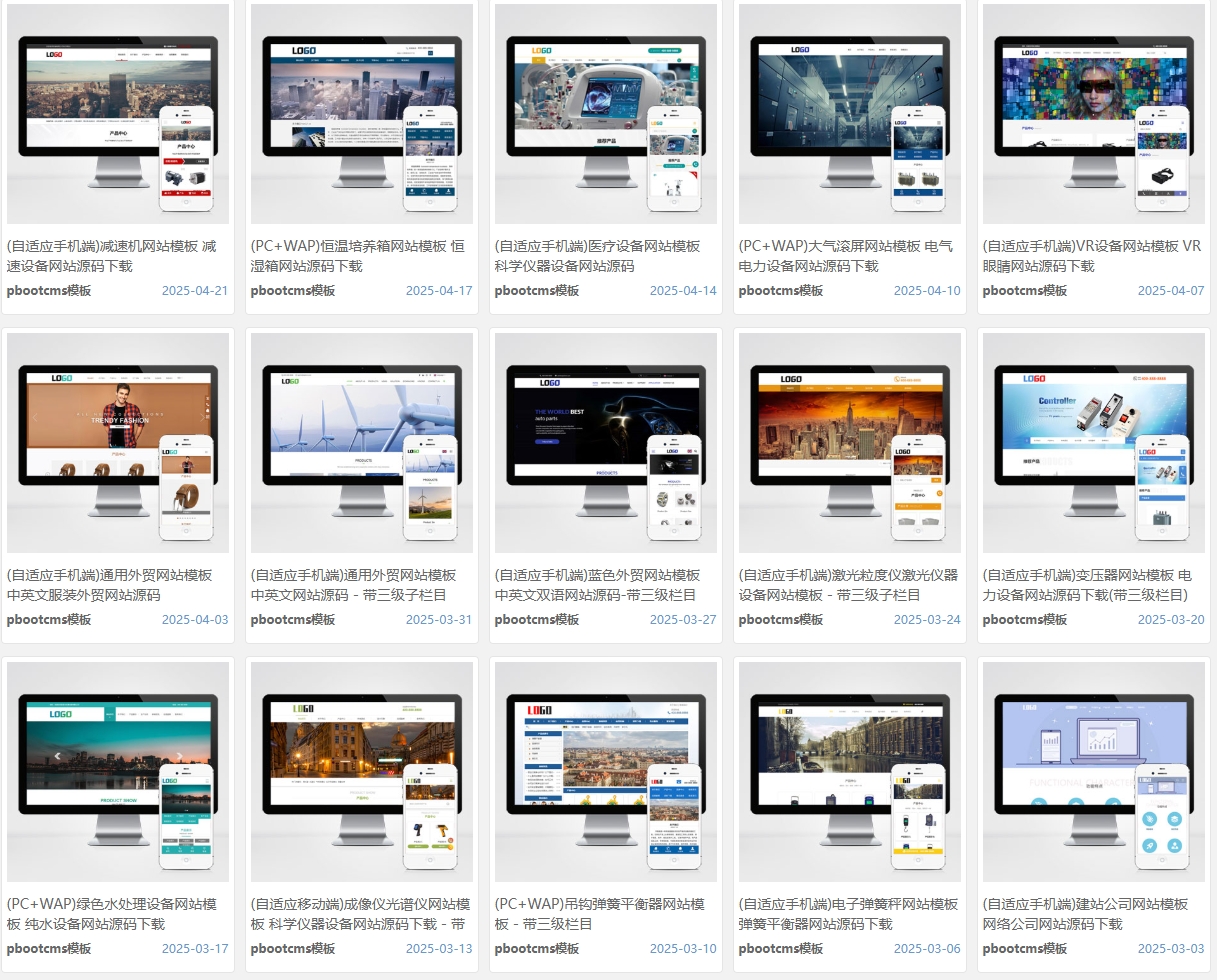Screen dimensions: 1217x980
Task: Open the 成像仪光谱仪网站模板 title link
Action: (x=360, y=914)
